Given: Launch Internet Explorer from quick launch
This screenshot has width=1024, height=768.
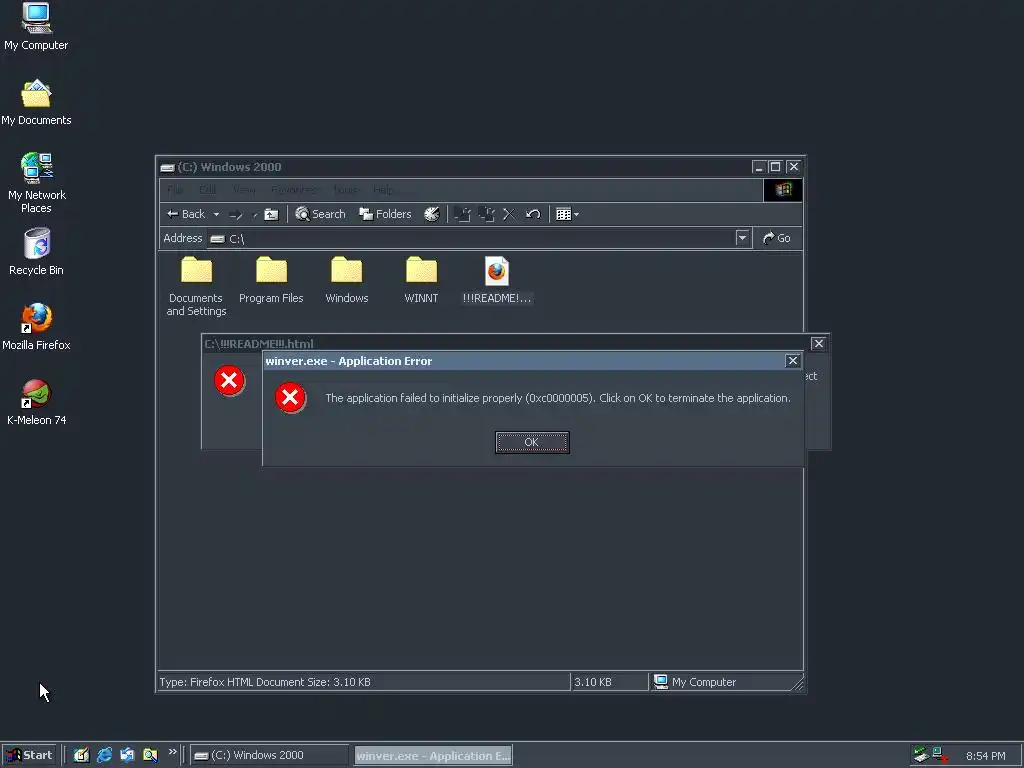Looking at the screenshot, I should click(x=104, y=755).
